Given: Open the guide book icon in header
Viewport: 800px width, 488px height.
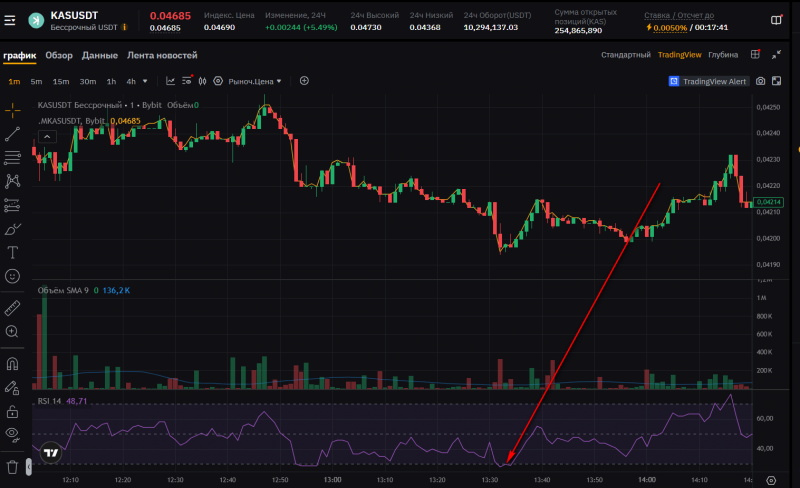Looking at the screenshot, I should pos(776,20).
